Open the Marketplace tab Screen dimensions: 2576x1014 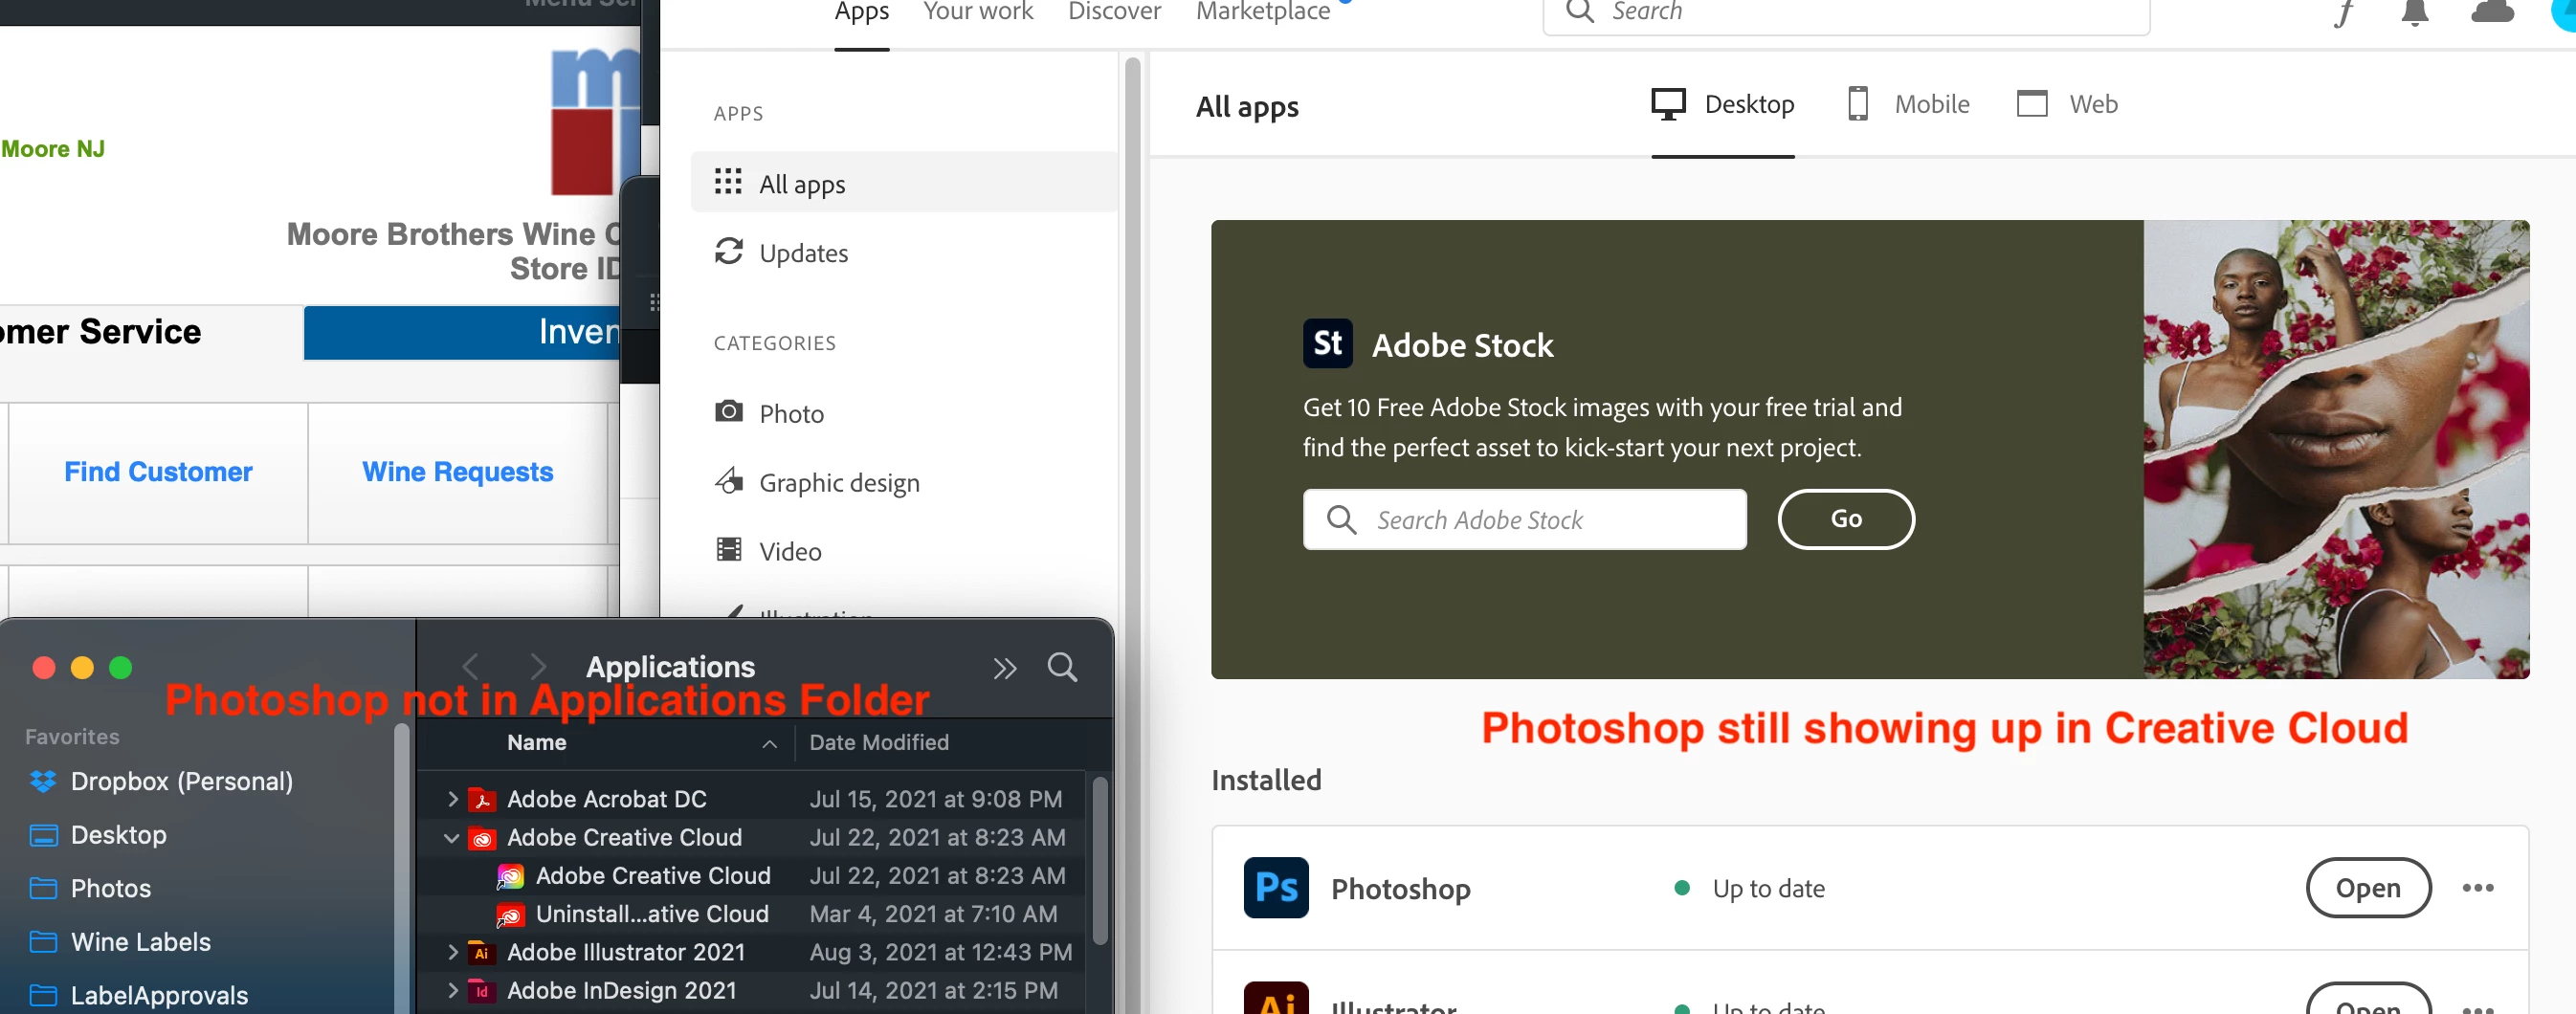pos(1262,12)
